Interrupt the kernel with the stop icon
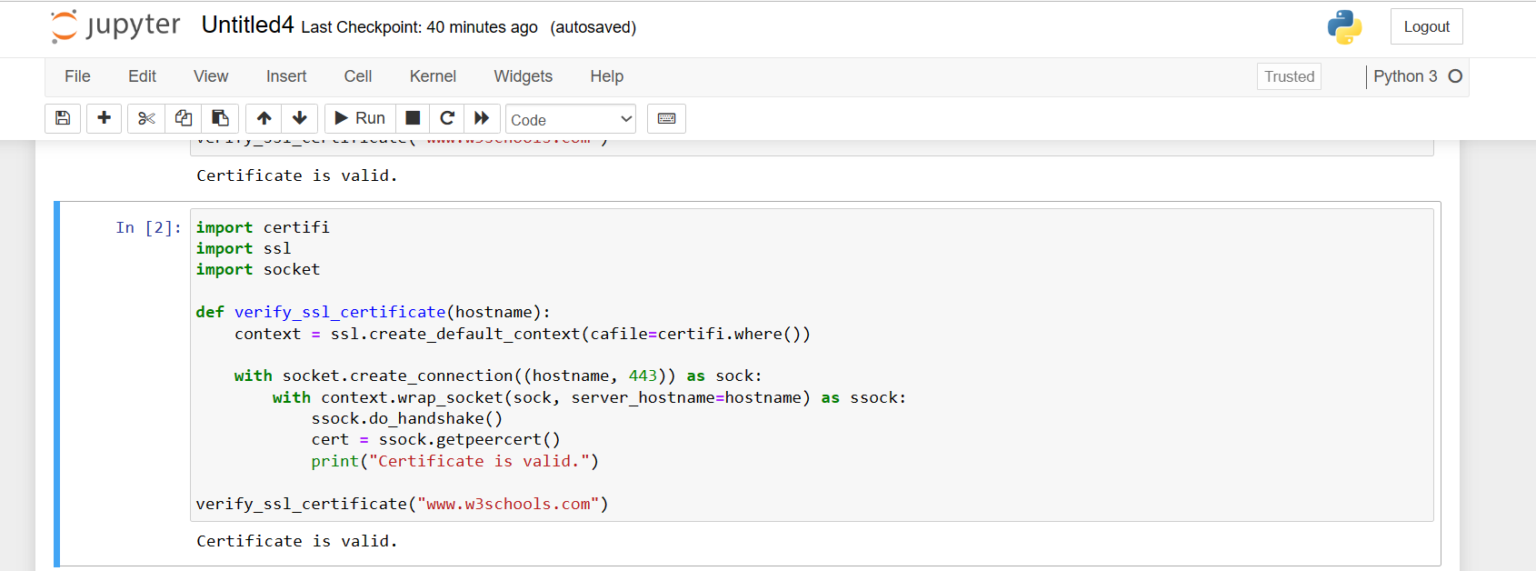The image size is (1536, 571). point(413,118)
